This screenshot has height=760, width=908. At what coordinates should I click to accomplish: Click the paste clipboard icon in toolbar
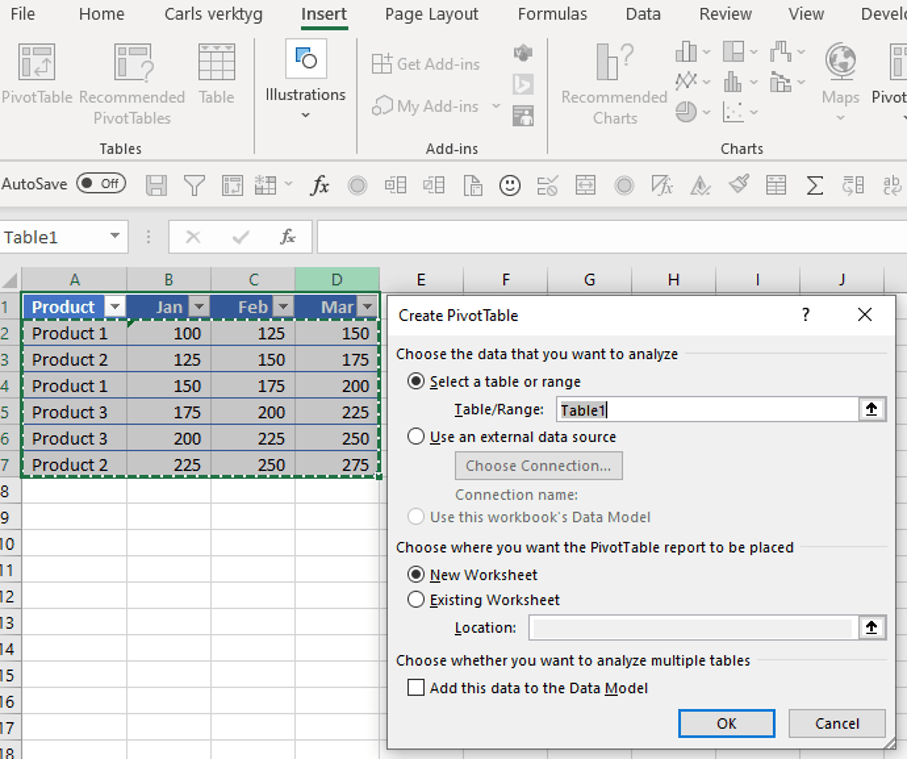473,185
